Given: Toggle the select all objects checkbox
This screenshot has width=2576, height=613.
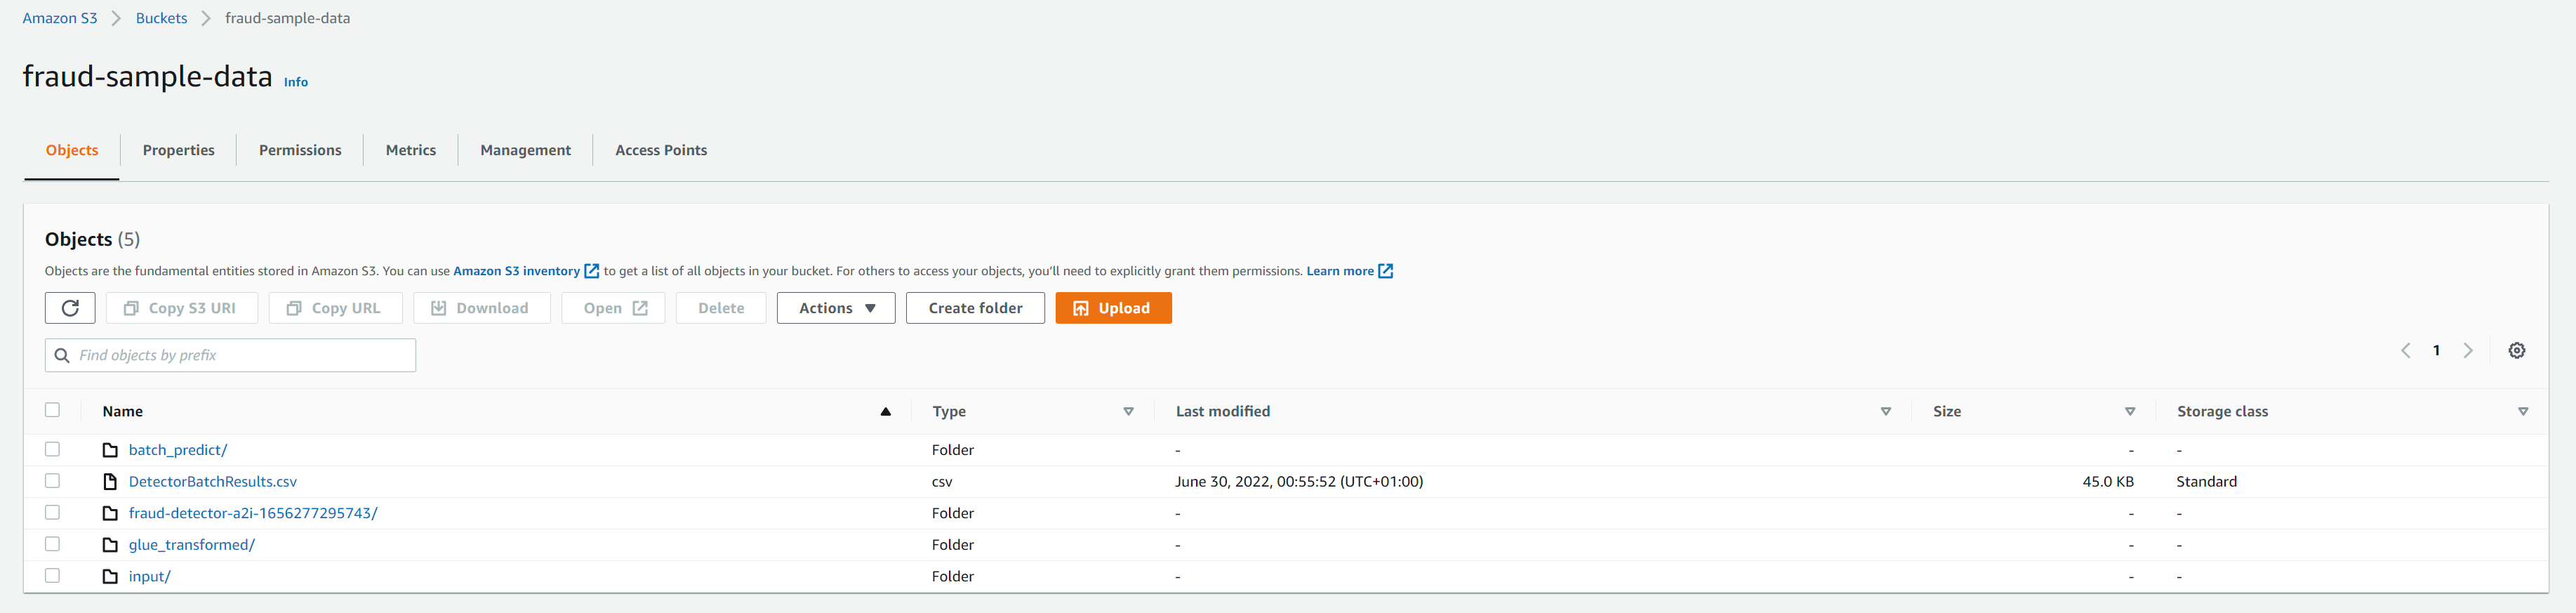Looking at the screenshot, I should [53, 410].
